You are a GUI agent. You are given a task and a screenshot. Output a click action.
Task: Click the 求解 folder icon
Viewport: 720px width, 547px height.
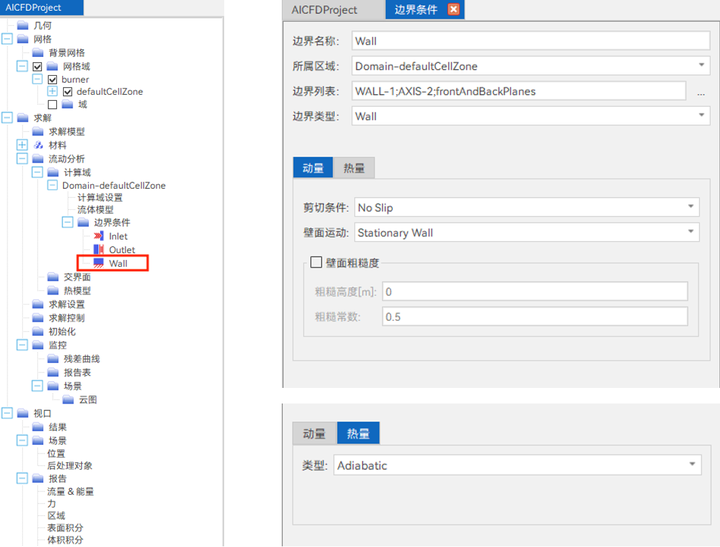point(22,118)
